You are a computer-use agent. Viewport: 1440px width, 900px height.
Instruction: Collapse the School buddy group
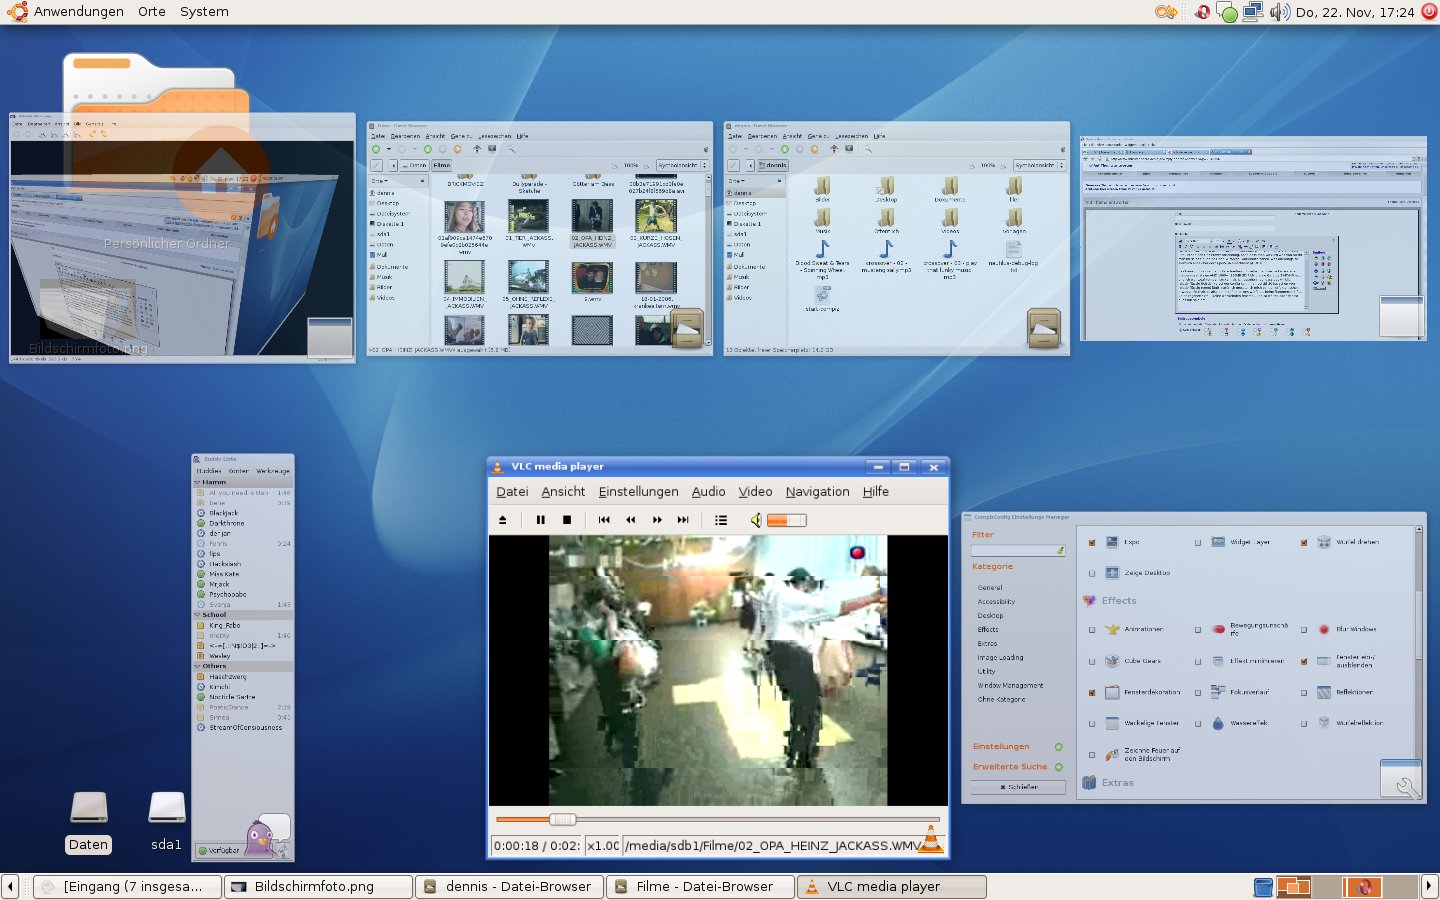tap(198, 615)
